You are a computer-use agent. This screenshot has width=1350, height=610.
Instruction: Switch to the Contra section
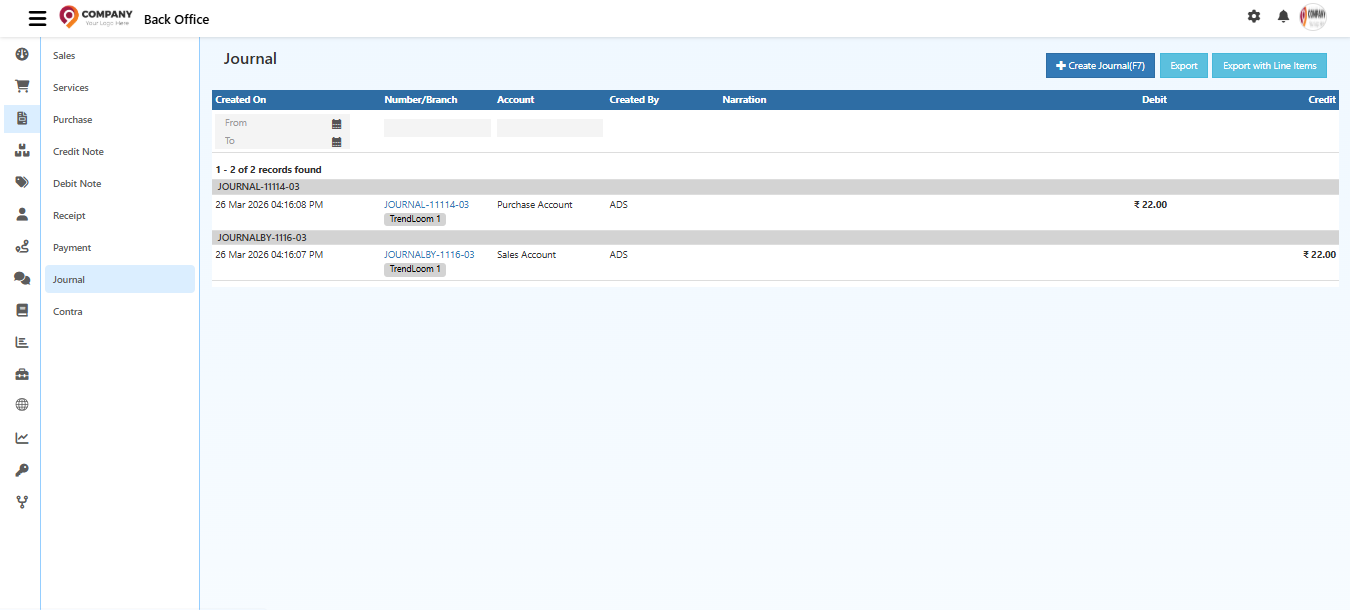pos(67,311)
